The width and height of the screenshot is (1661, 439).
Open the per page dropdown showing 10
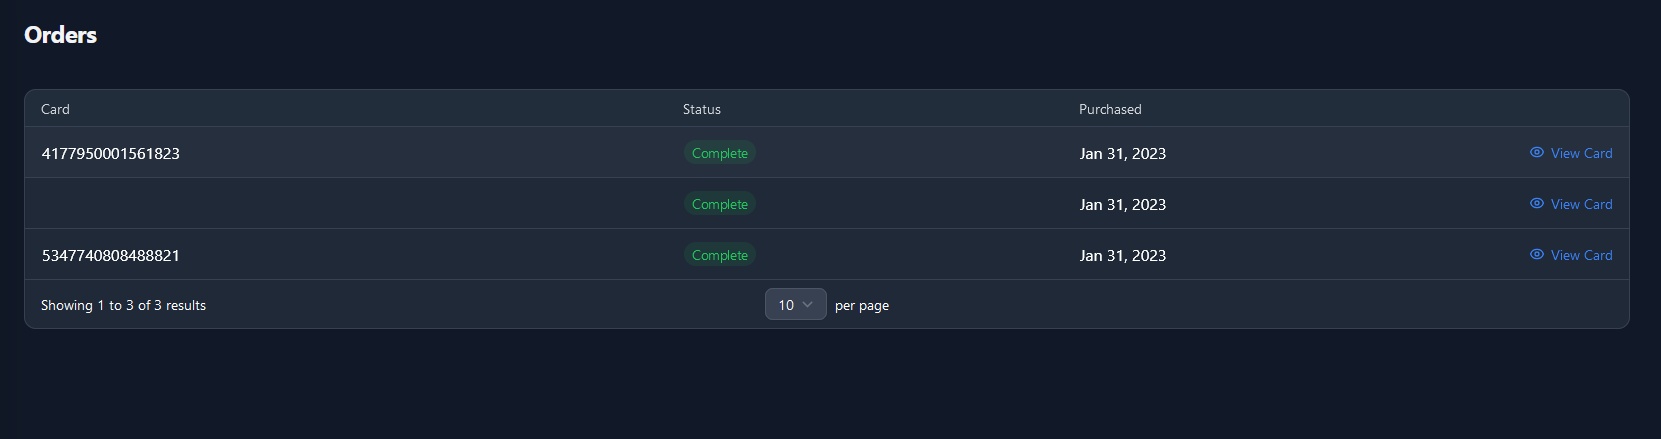796,304
